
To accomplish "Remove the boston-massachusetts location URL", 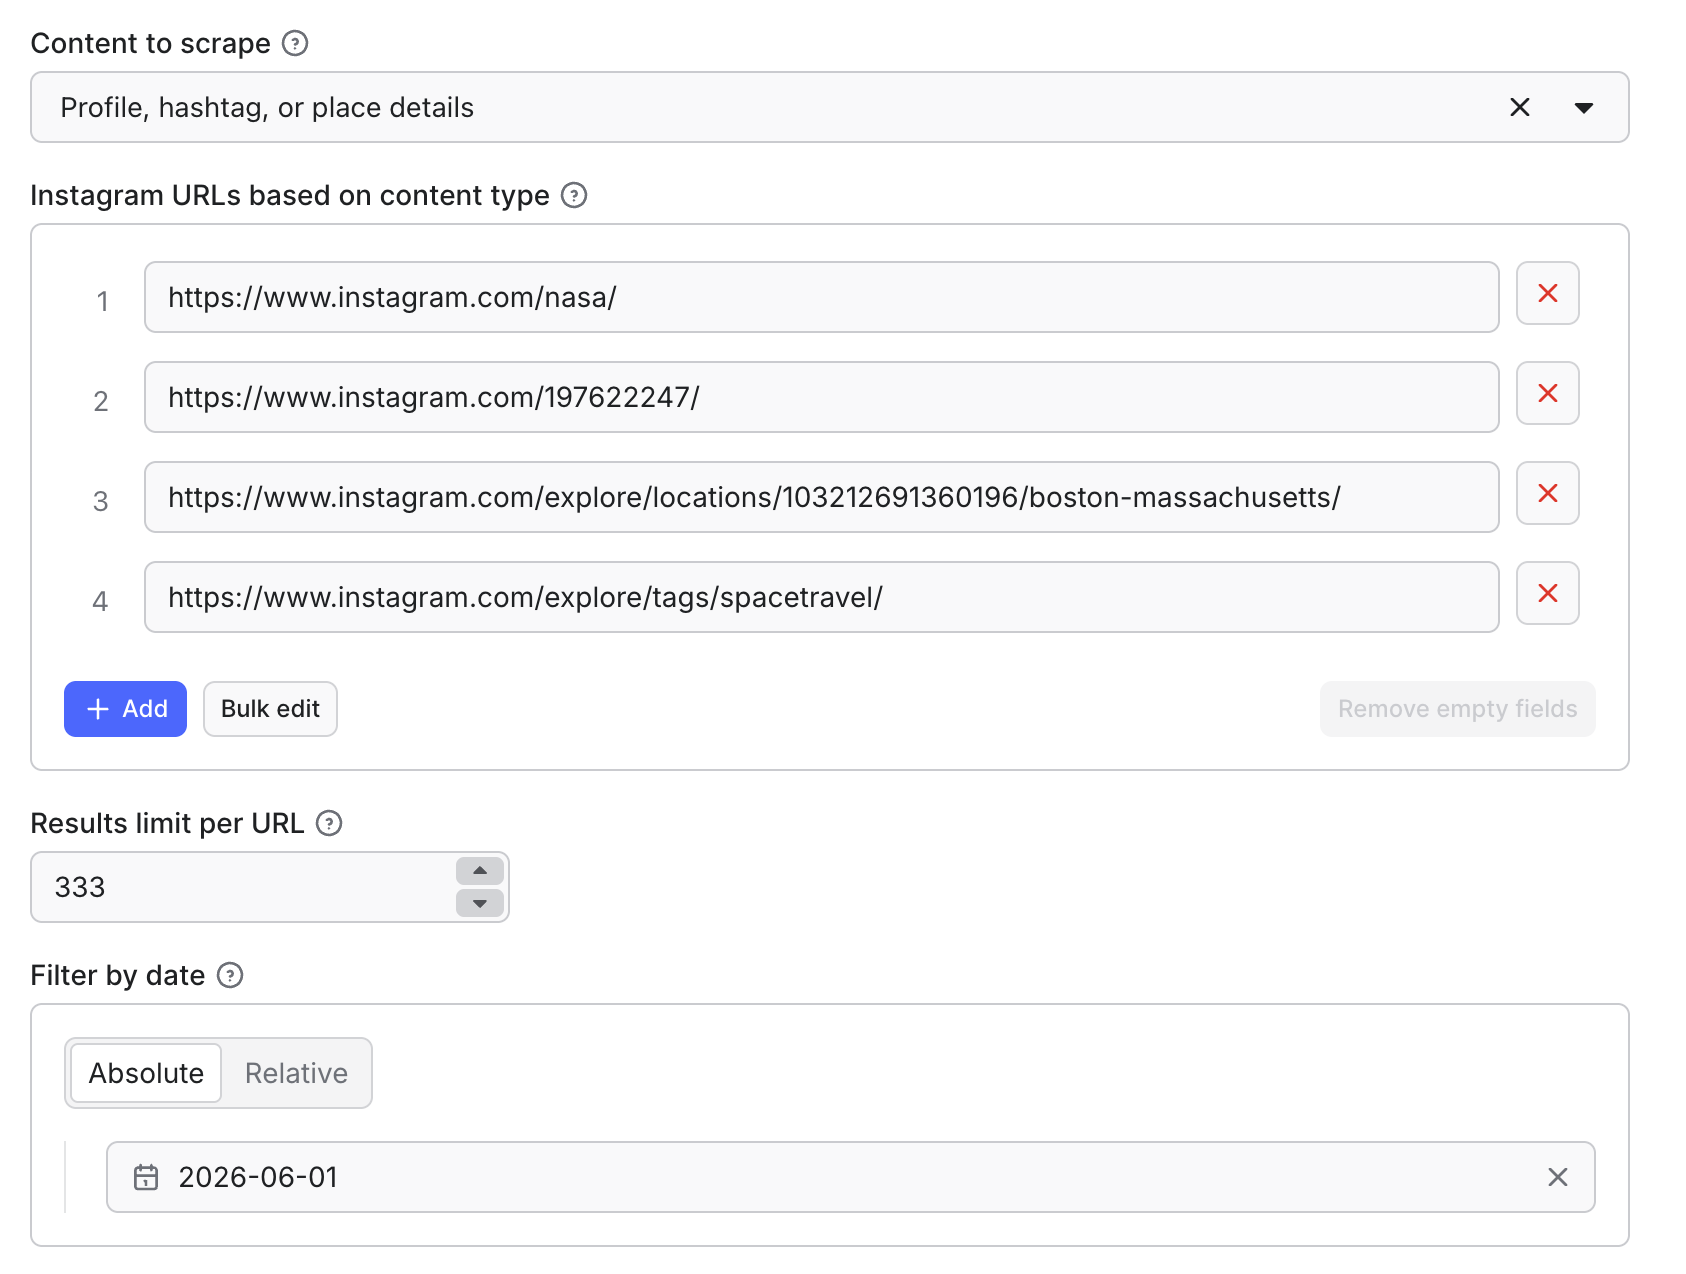I will pyautogui.click(x=1547, y=493).
